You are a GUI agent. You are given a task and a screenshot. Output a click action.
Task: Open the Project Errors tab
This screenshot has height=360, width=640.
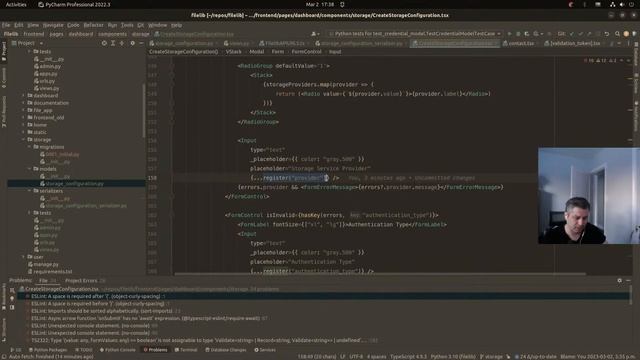tap(85, 280)
